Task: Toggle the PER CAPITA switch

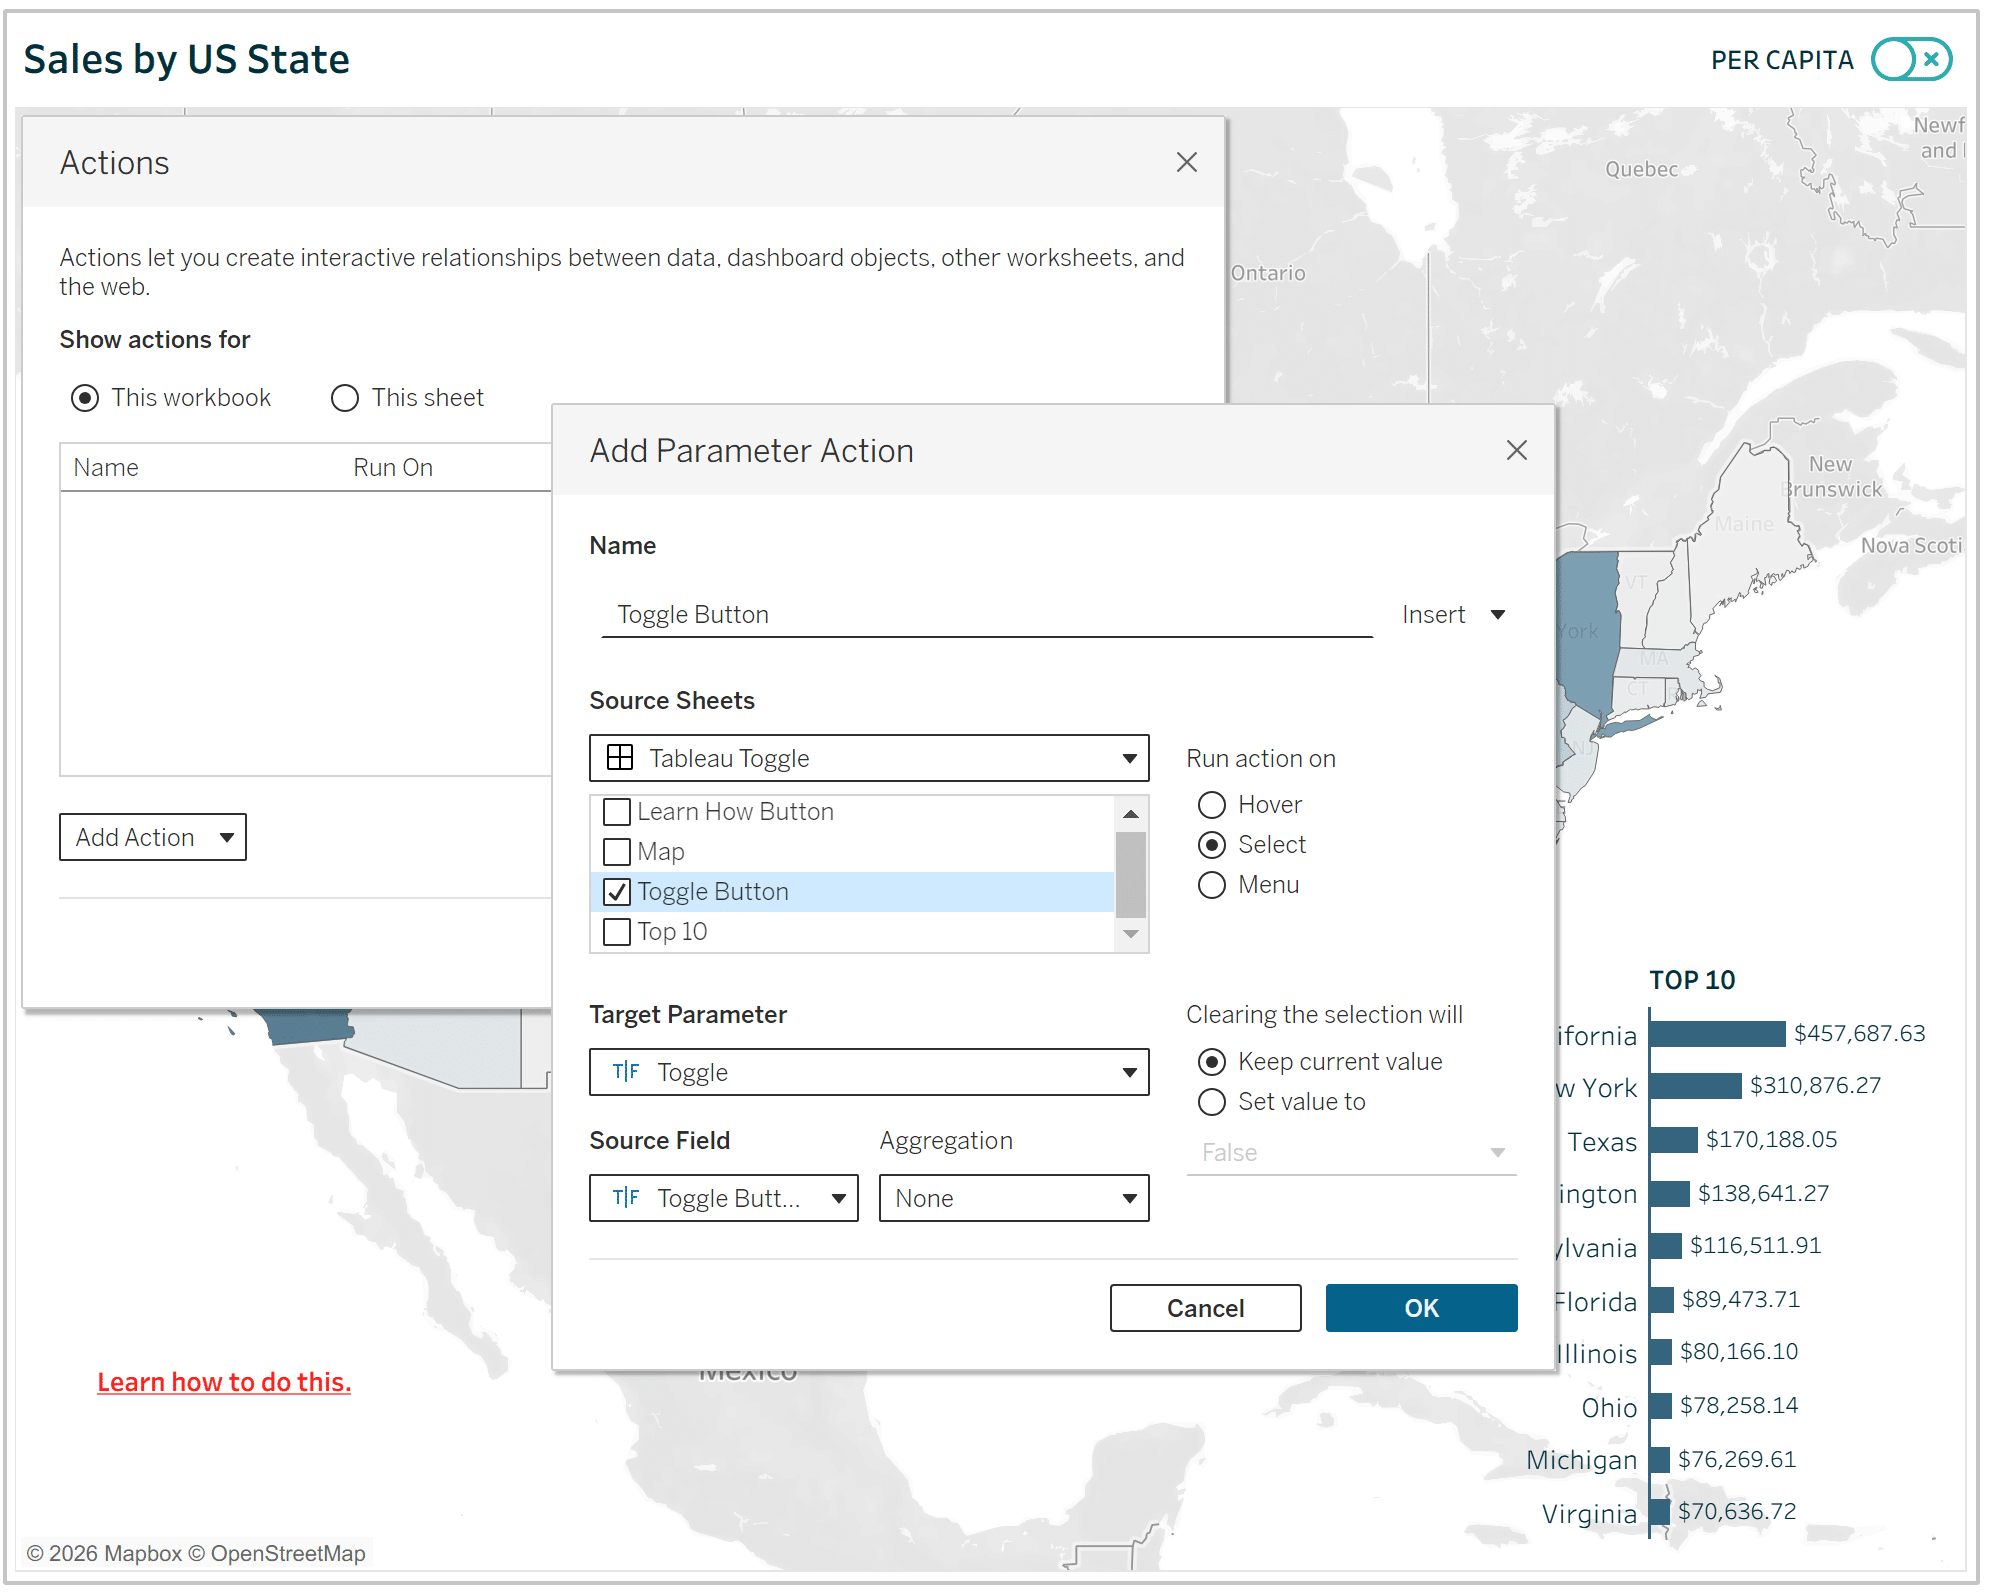Action: [1911, 60]
